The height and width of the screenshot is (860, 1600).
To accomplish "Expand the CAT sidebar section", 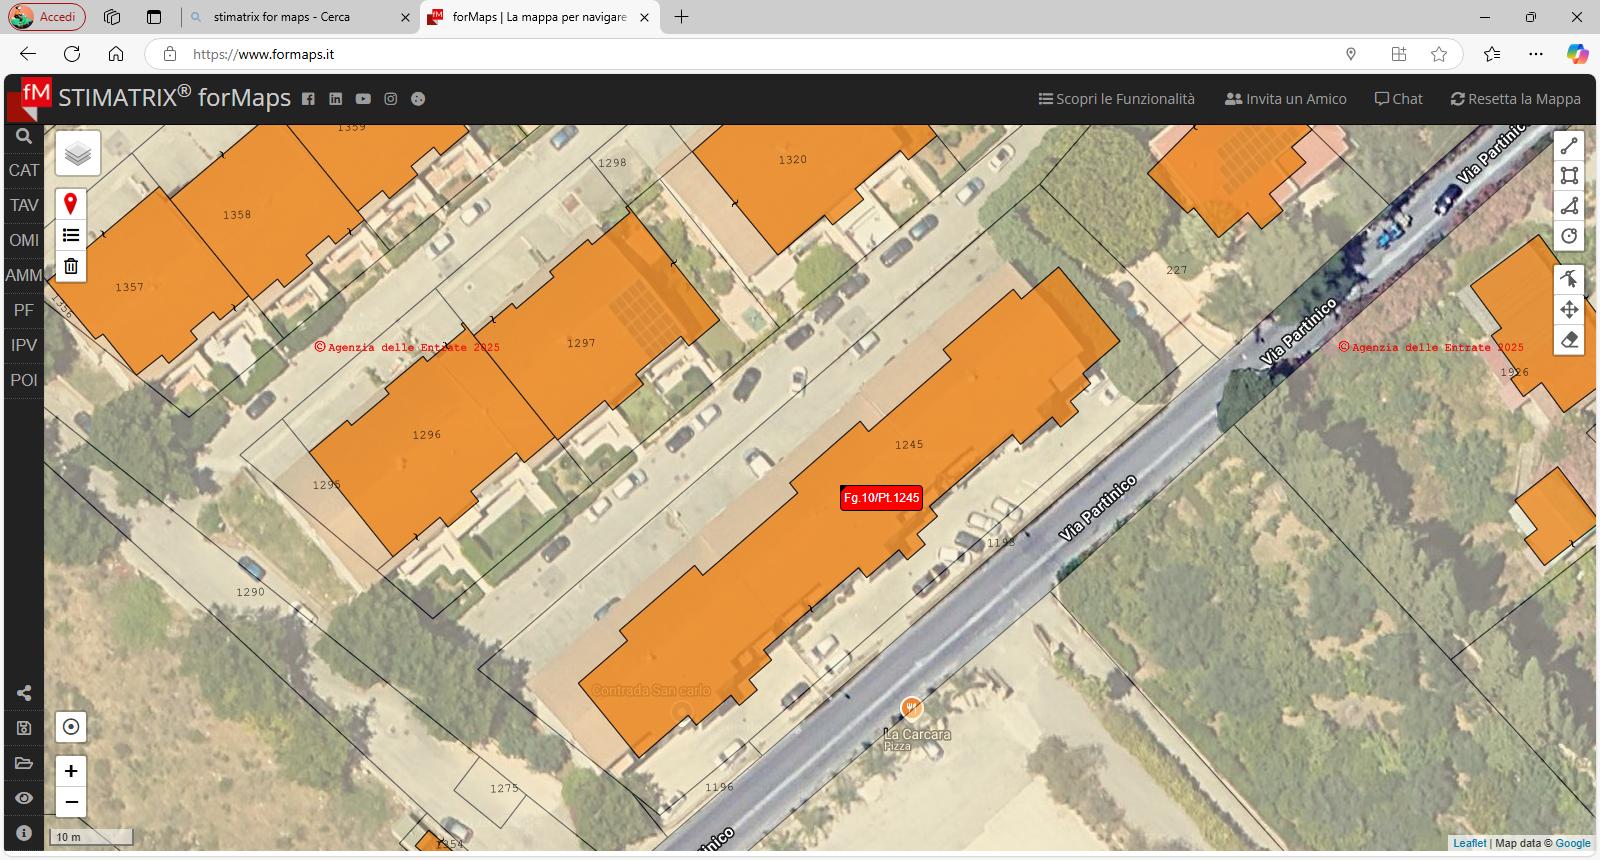I will 24,170.
